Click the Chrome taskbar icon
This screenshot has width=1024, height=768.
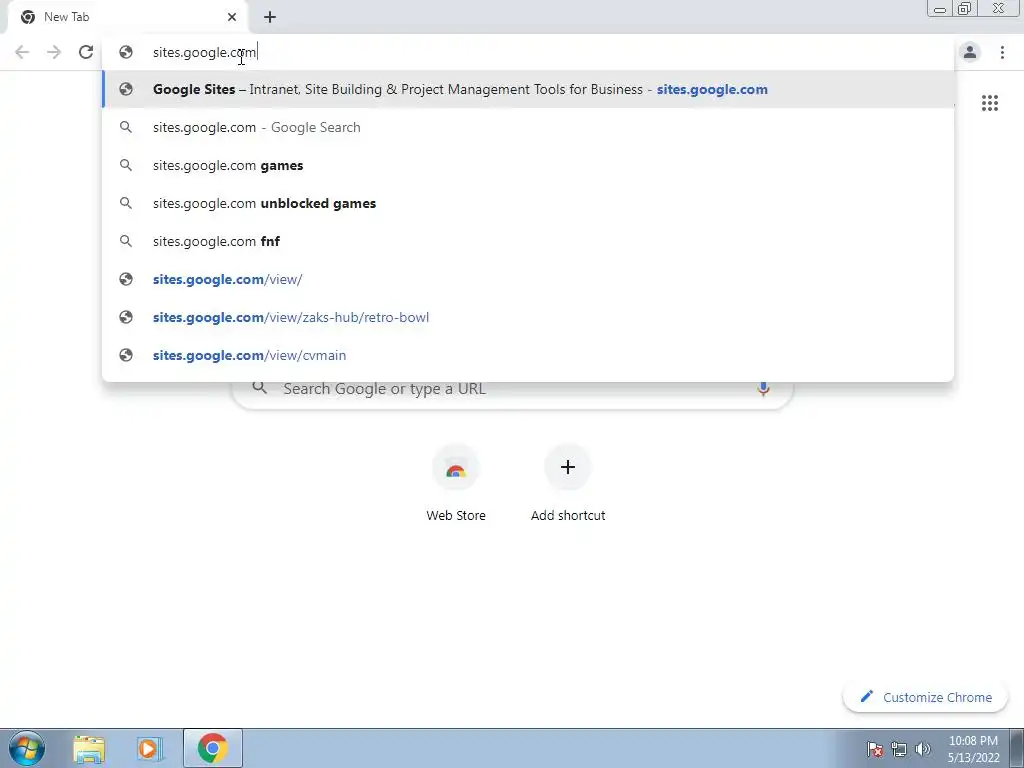(212, 748)
